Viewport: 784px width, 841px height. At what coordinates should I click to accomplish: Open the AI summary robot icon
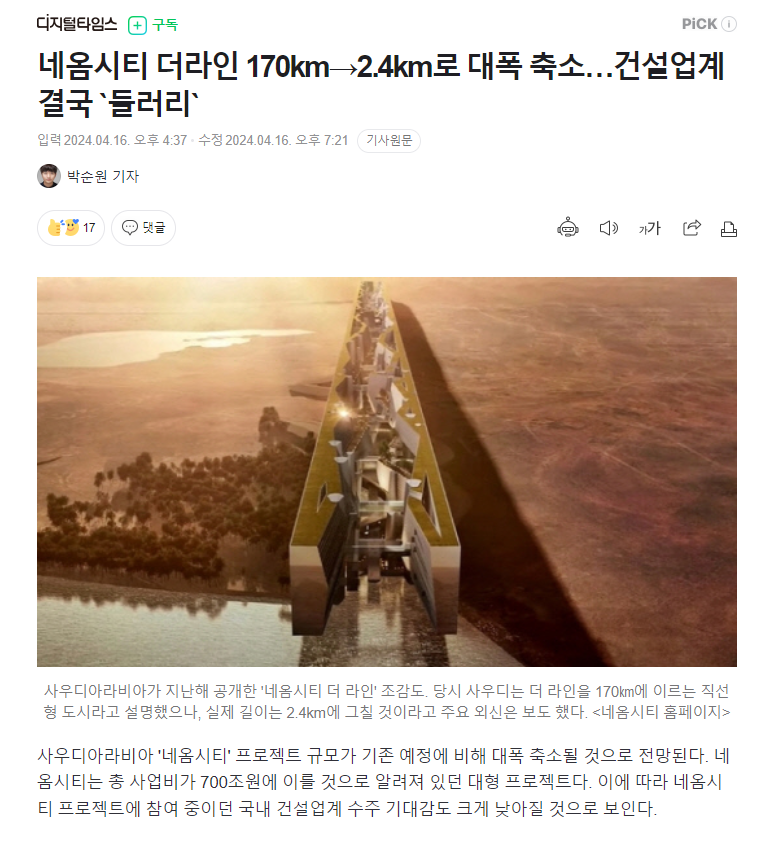[567, 228]
